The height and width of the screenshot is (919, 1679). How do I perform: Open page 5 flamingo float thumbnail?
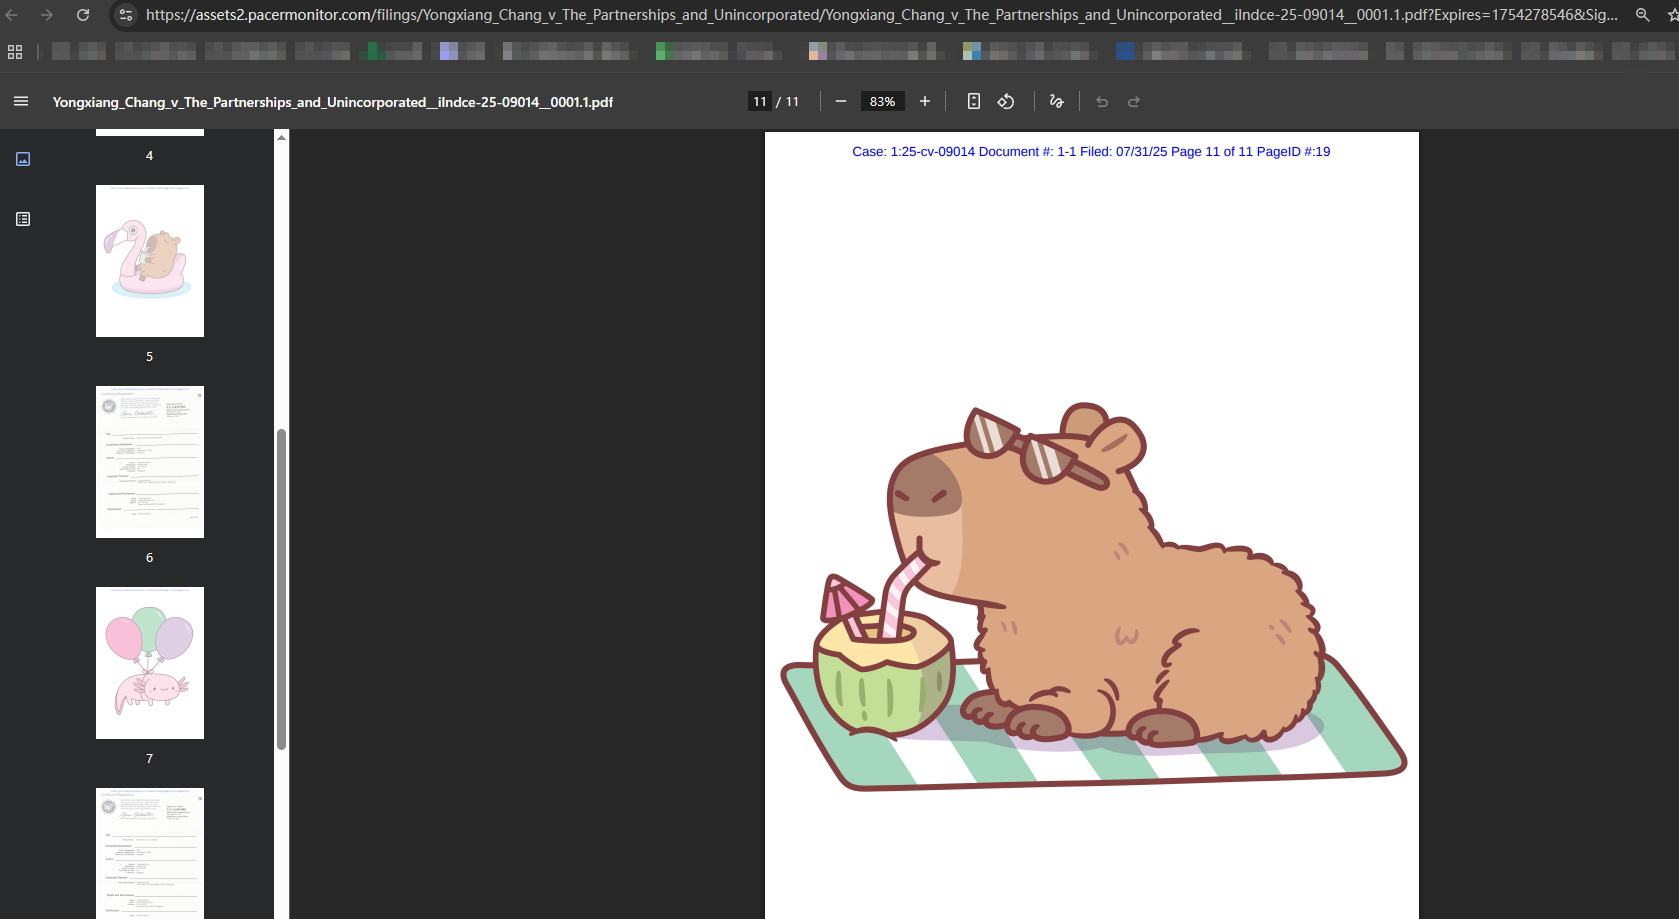[150, 261]
